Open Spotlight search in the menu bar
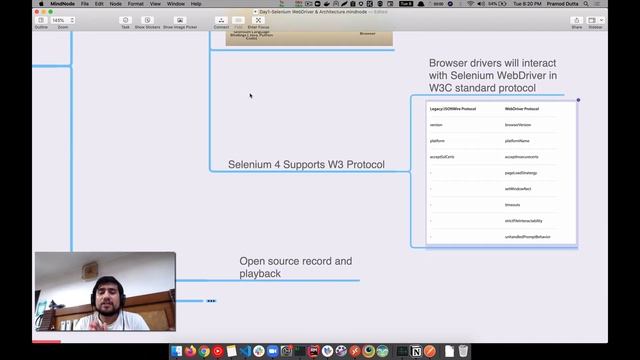The width and height of the screenshot is (640, 360). tap(586, 4)
